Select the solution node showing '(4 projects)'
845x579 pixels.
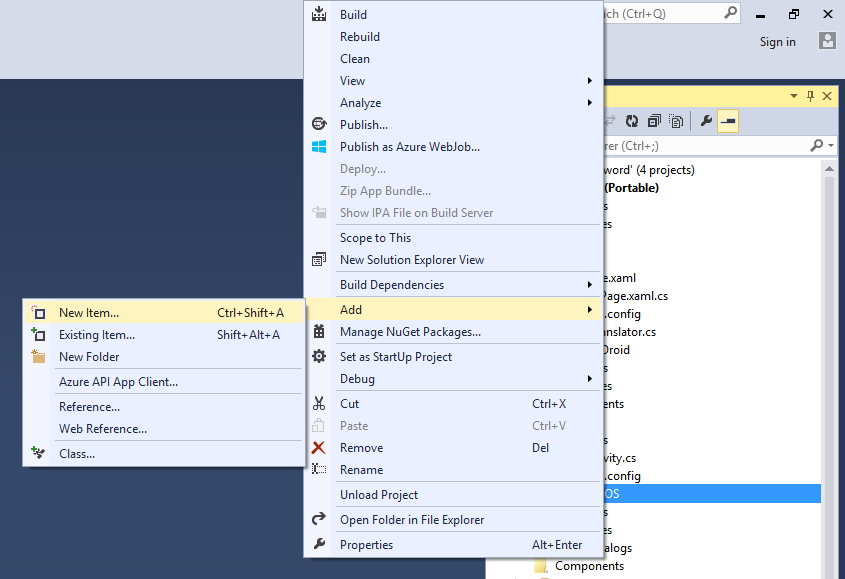pyautogui.click(x=649, y=170)
